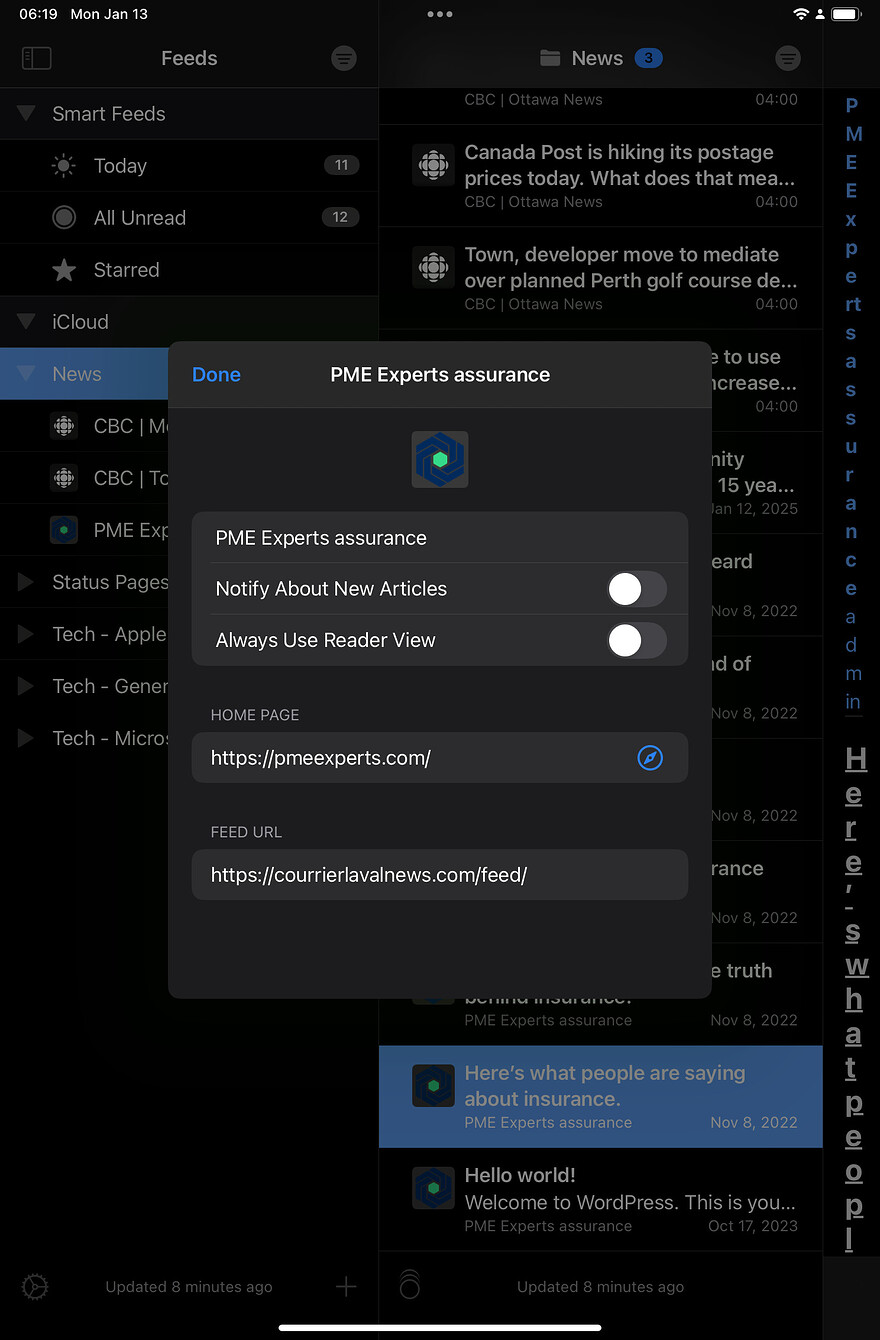Click PME icon beside Hello world article
The width and height of the screenshot is (880, 1340).
click(x=433, y=1188)
